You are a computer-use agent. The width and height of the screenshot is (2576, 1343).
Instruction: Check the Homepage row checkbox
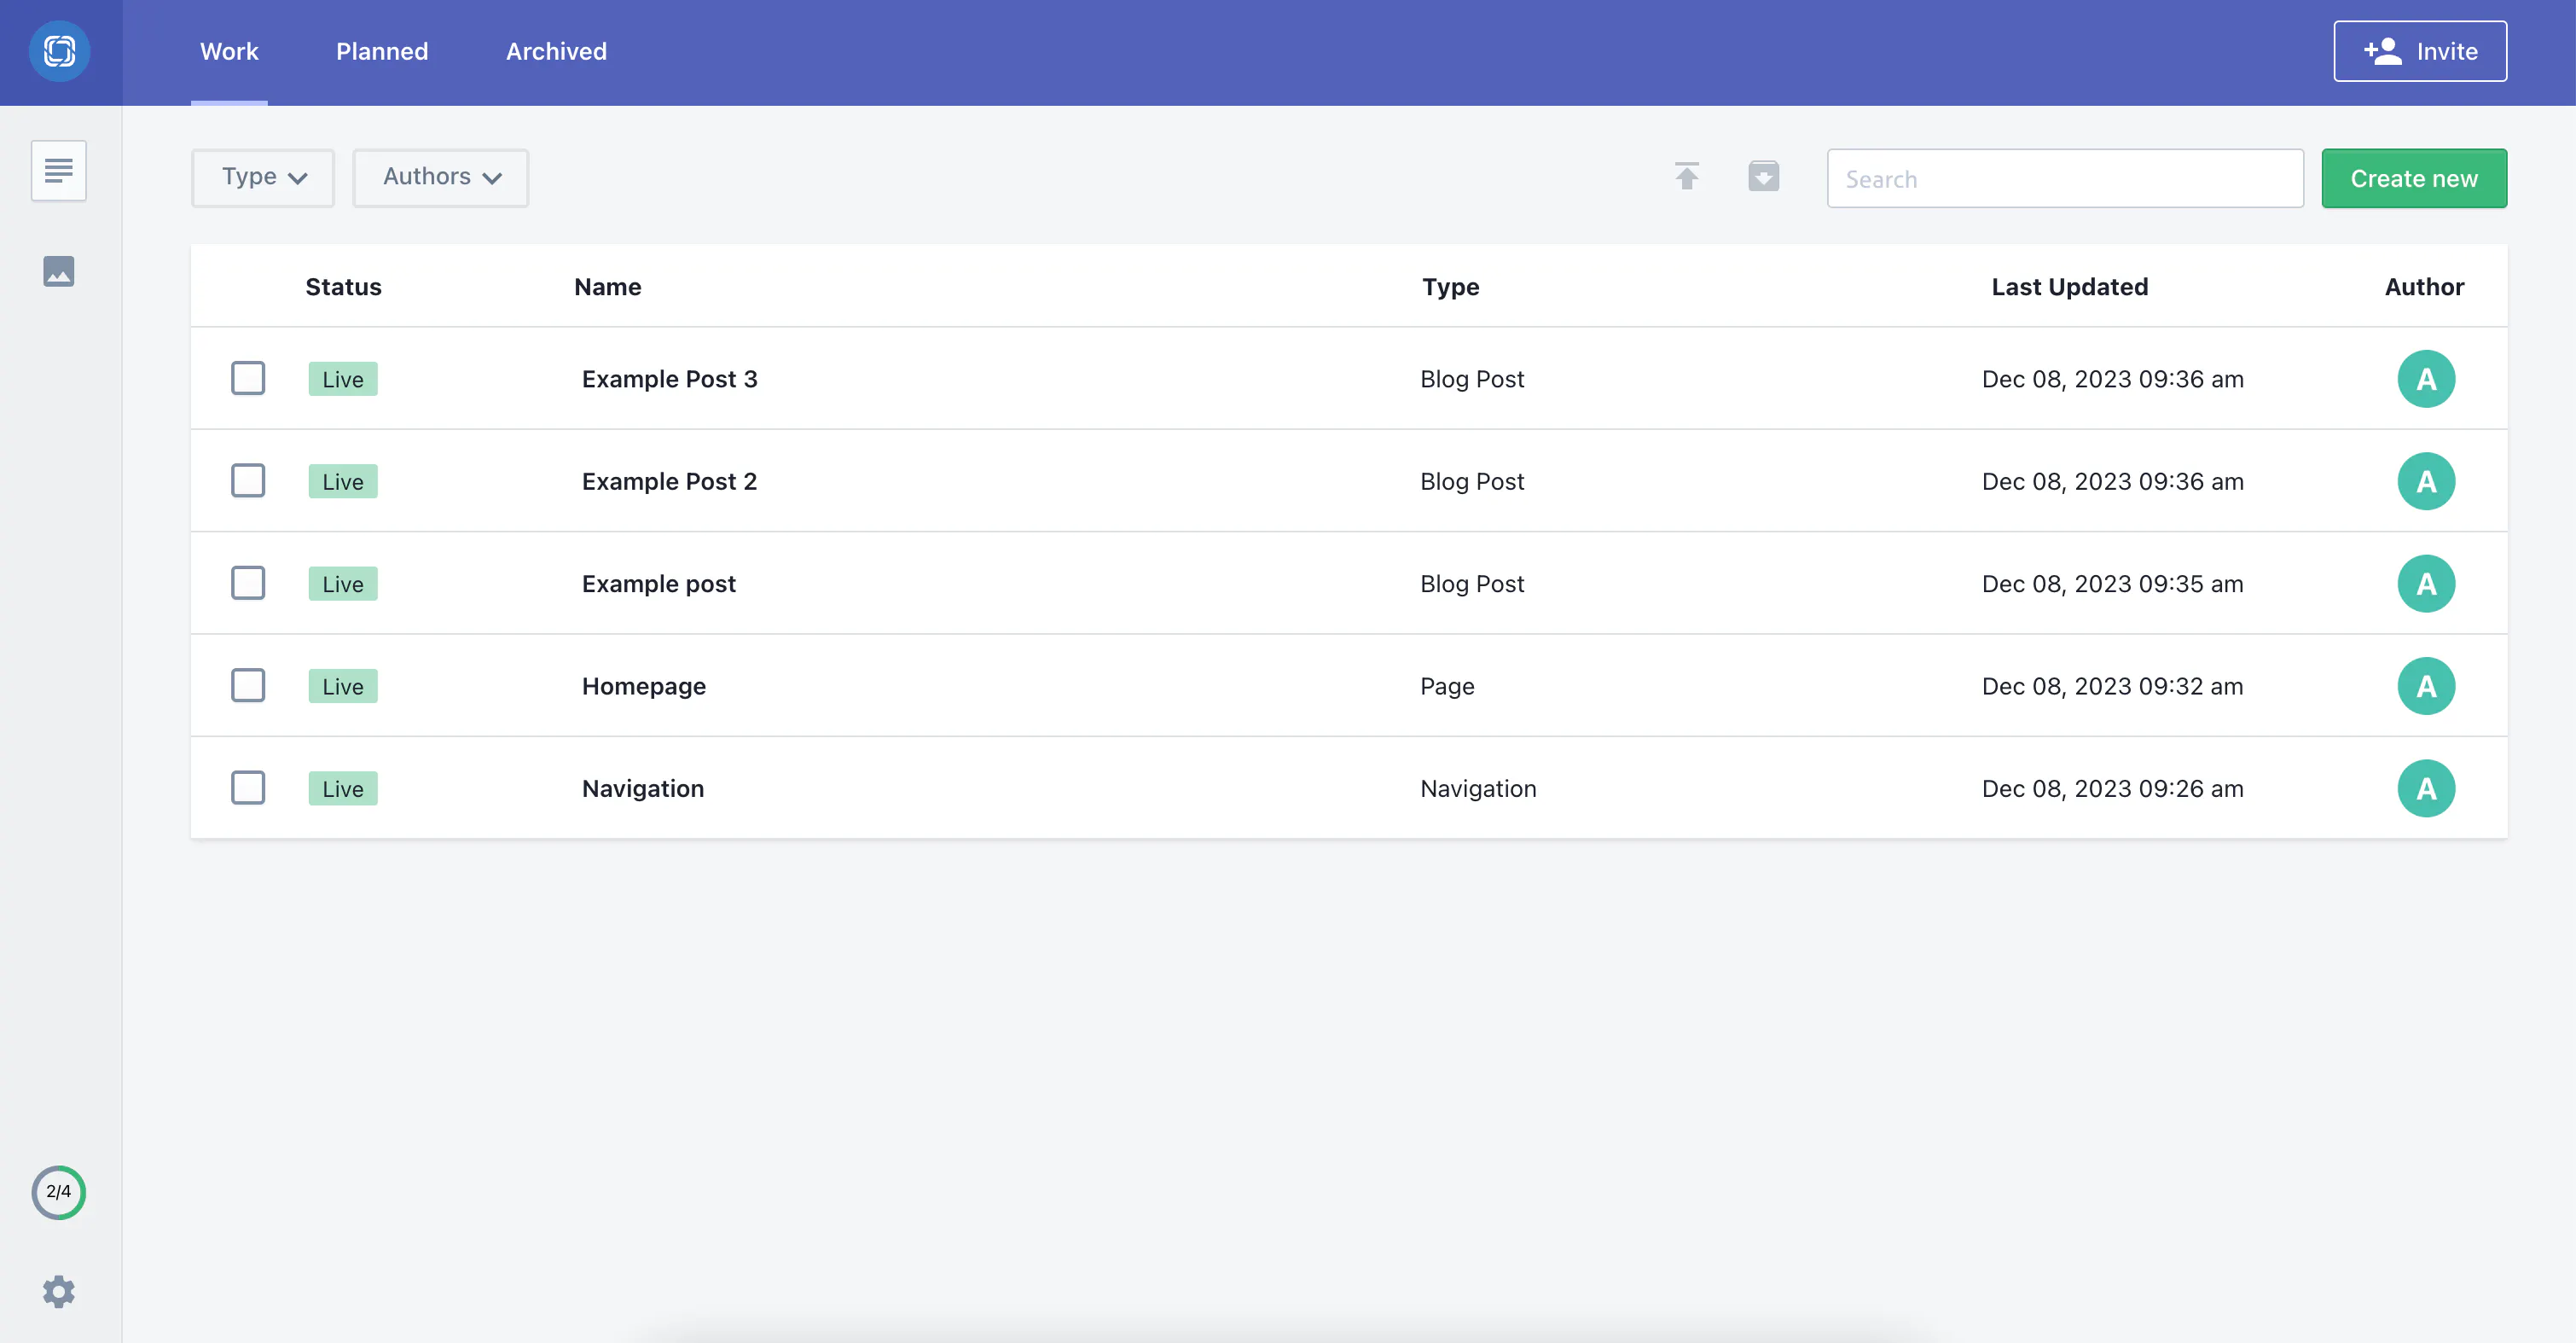(x=248, y=685)
